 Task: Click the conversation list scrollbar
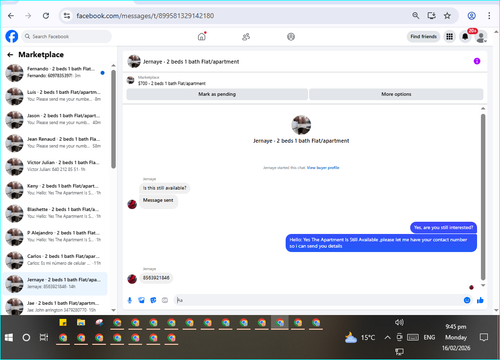point(114,119)
